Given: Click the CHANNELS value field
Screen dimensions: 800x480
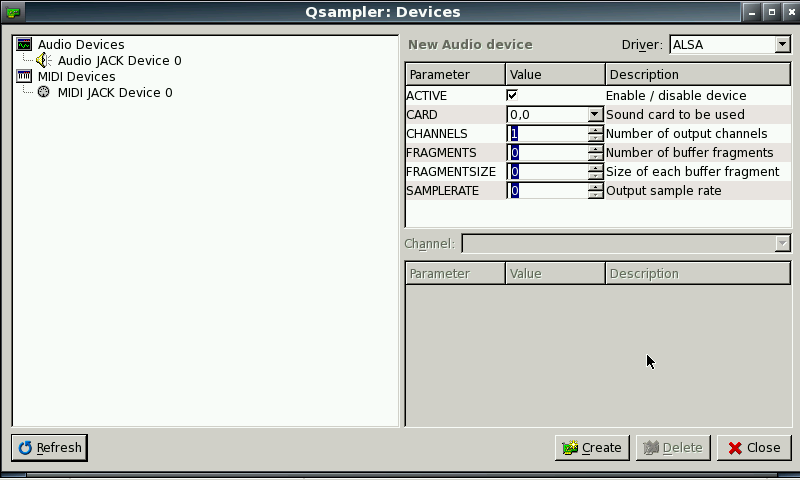Looking at the screenshot, I should tap(547, 134).
